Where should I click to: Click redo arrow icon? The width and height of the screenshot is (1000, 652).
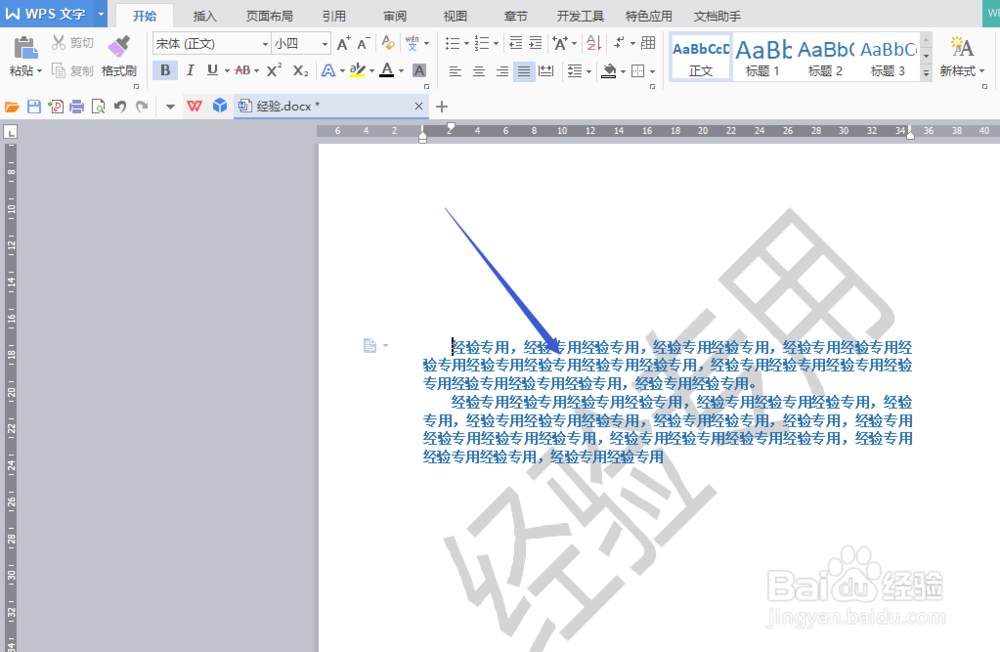coord(142,107)
